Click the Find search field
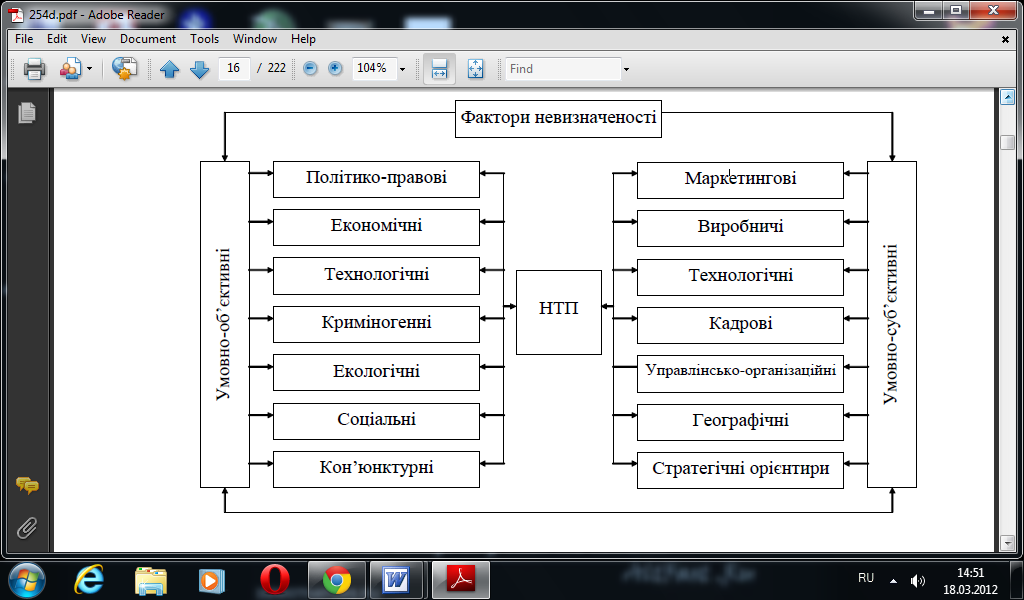The width and height of the screenshot is (1024, 600). click(x=563, y=69)
